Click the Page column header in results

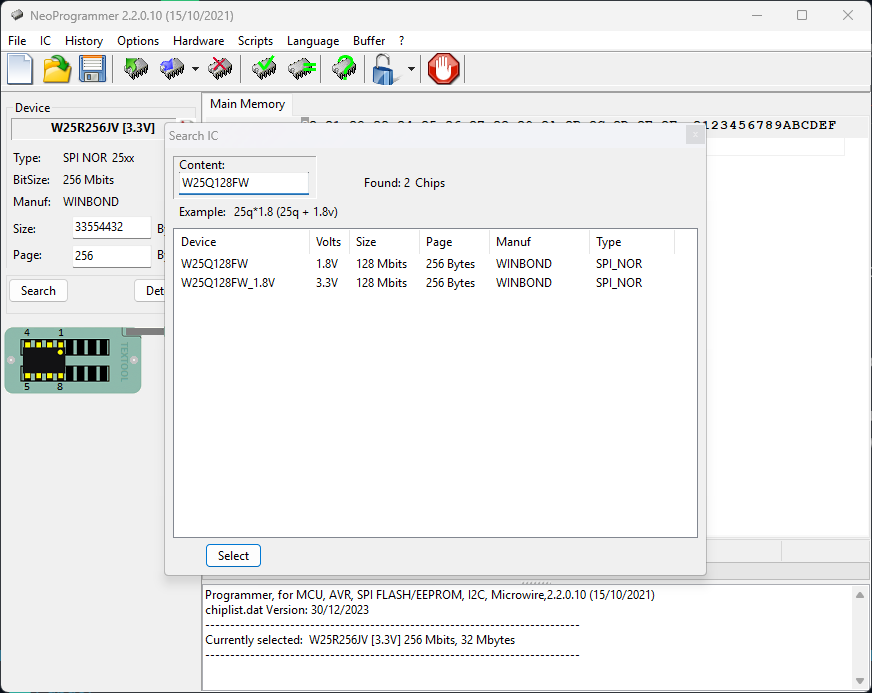tap(454, 242)
